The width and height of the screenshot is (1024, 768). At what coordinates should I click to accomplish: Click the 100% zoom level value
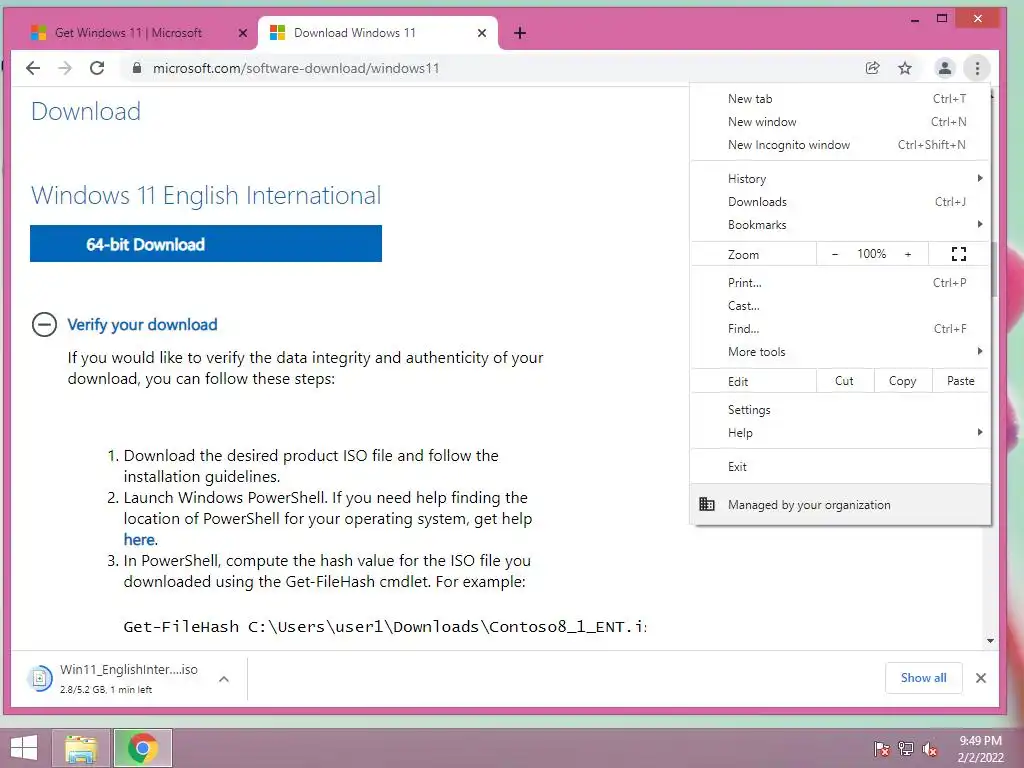(871, 254)
